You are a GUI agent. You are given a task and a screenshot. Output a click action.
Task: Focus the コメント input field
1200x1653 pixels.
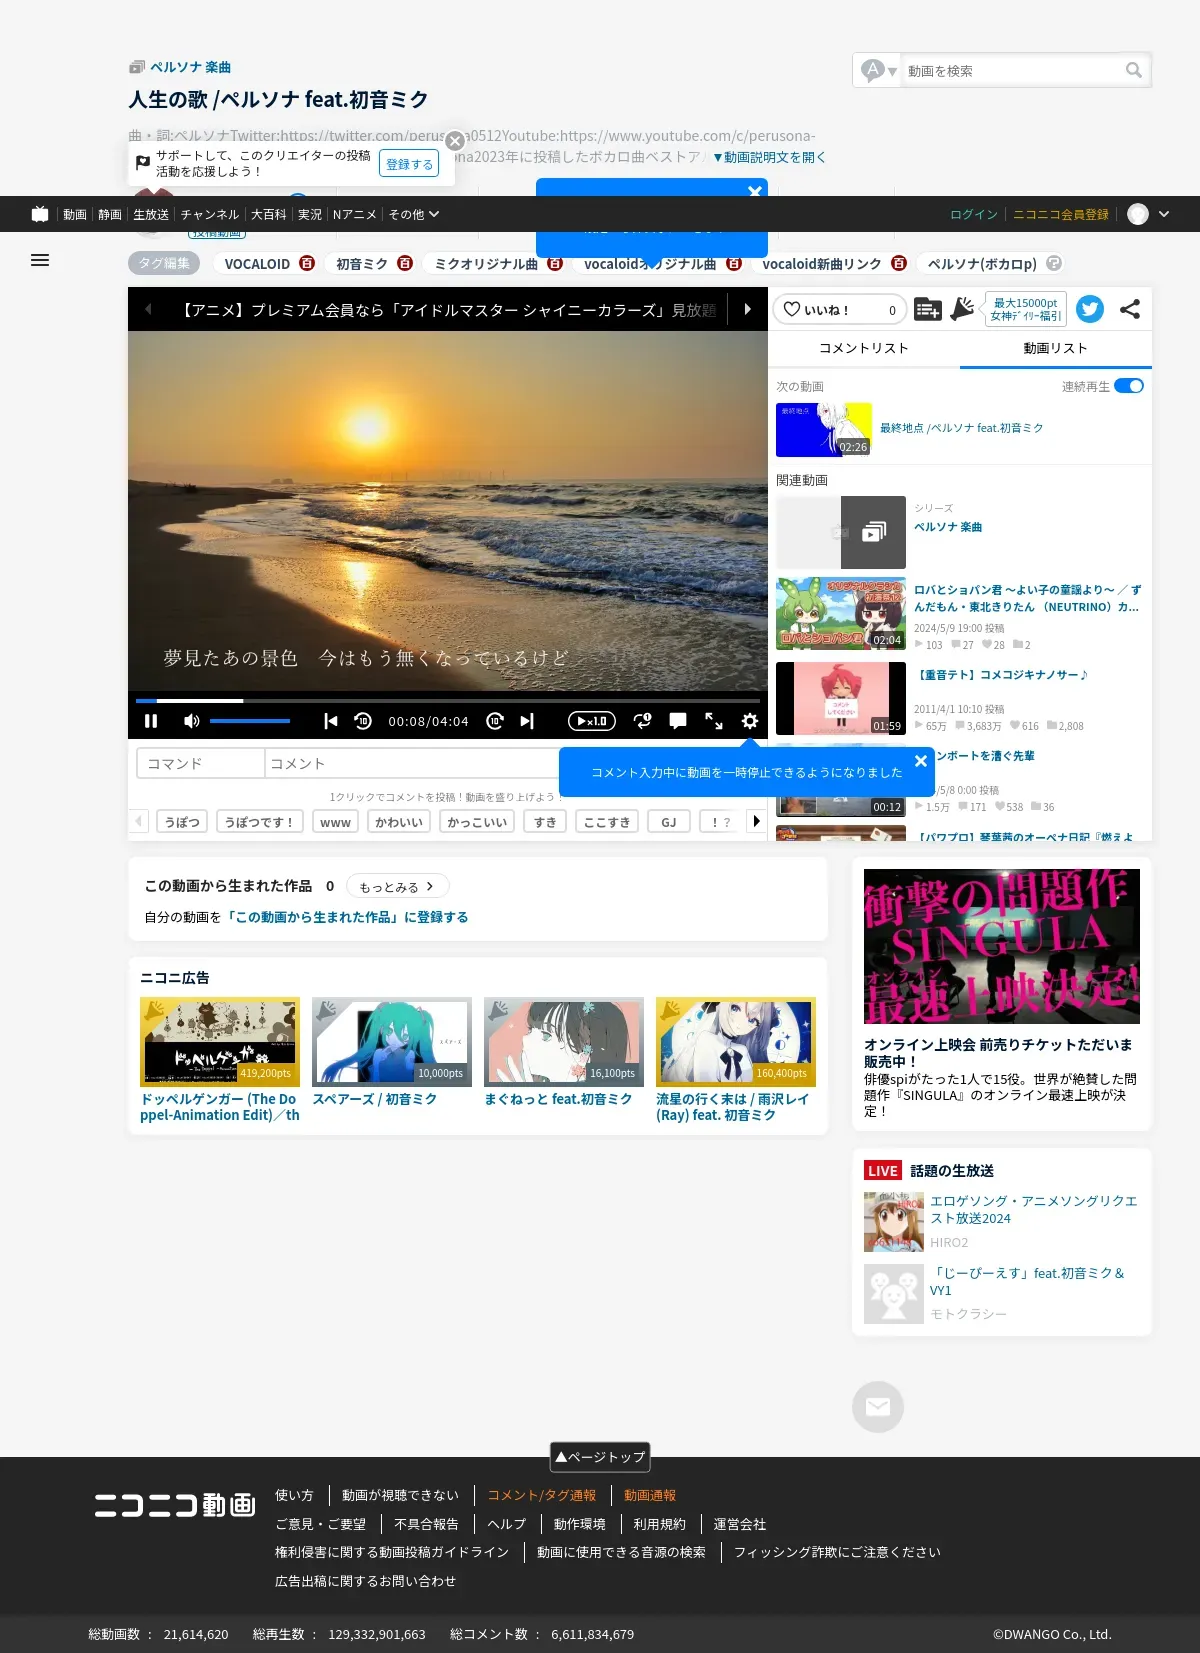tap(412, 763)
